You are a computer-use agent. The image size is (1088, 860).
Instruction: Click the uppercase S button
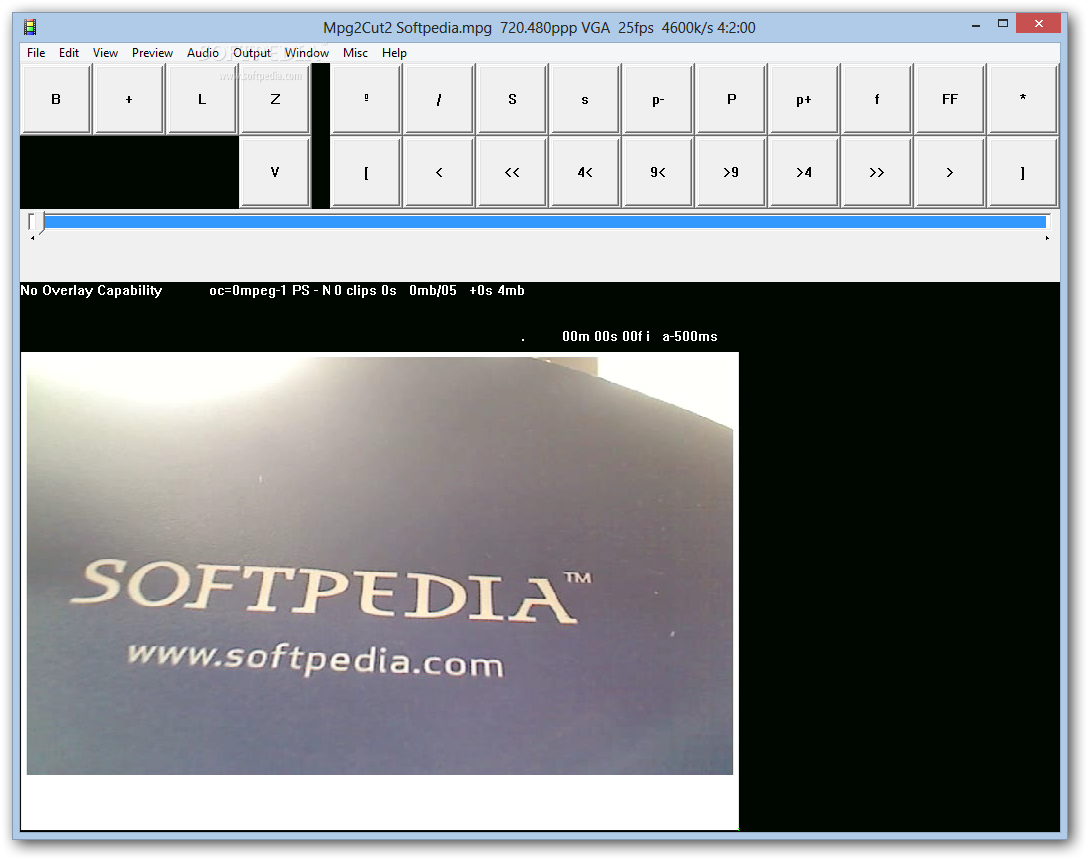tap(512, 99)
